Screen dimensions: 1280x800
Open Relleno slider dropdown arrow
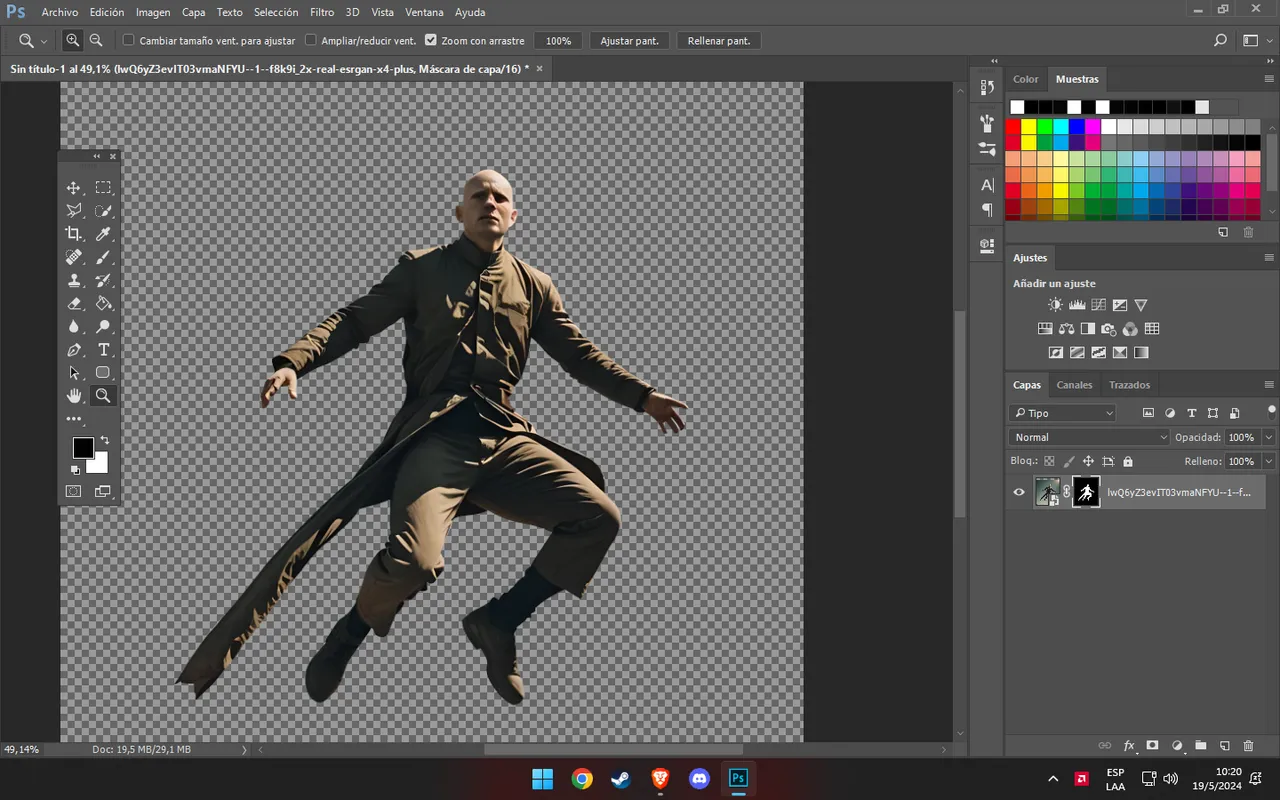pos(1269,462)
